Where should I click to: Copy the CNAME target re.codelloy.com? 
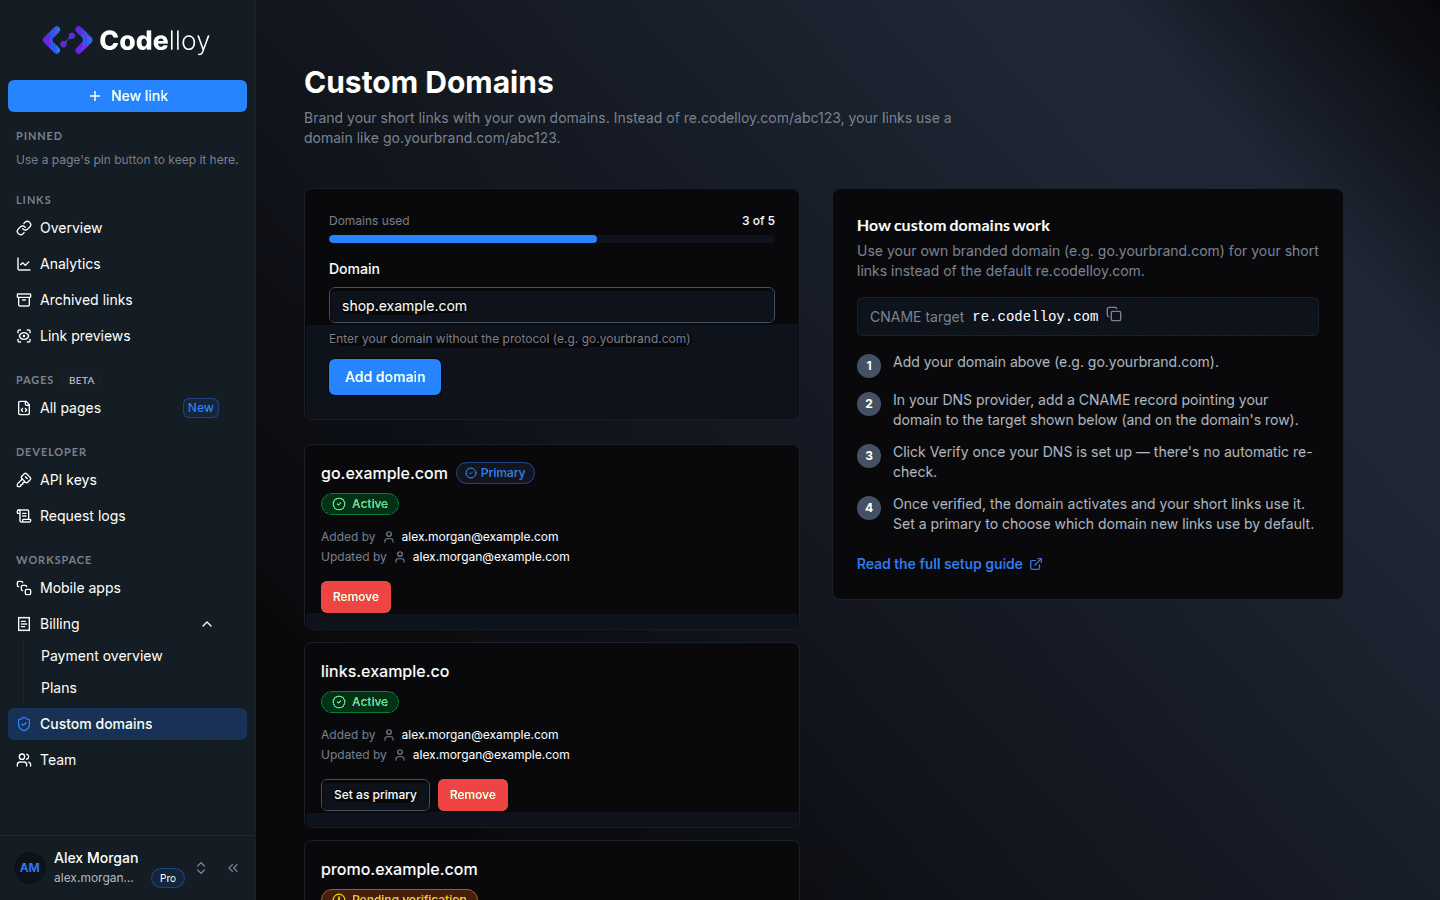coord(1114,315)
